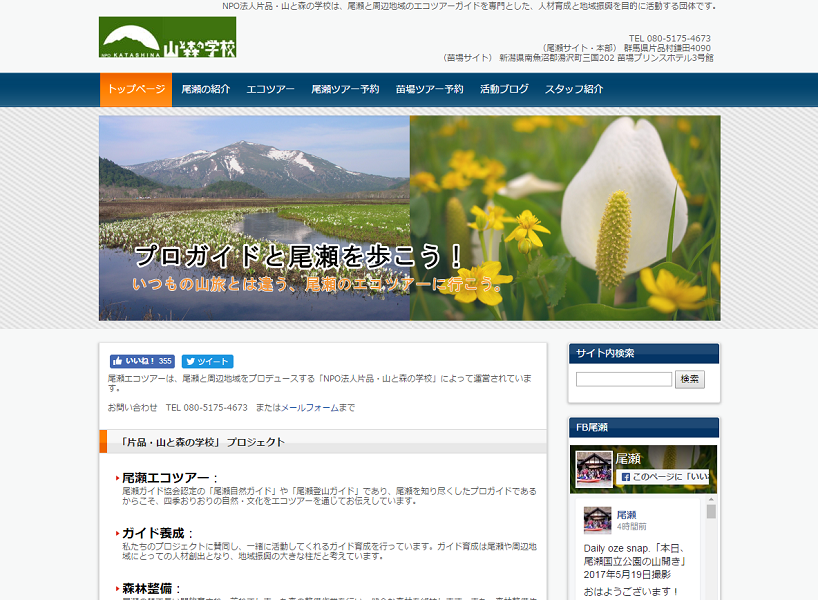The width and height of the screenshot is (818, 600).
Task: Click the FB feed scrollbar up arrow
Action: click(x=711, y=500)
